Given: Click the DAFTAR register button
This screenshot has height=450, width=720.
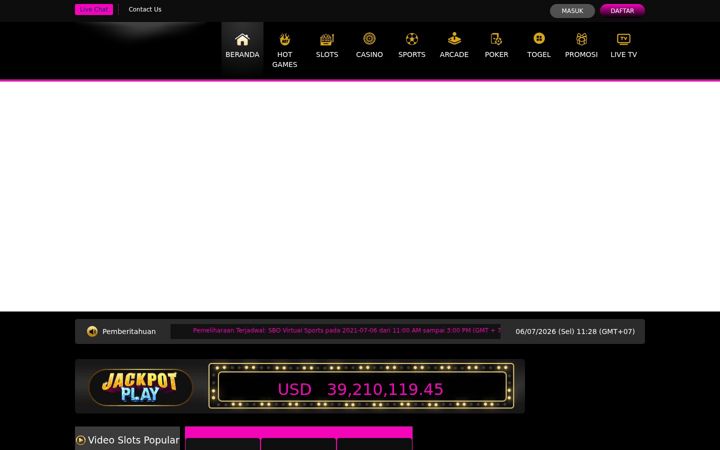Looking at the screenshot, I should click(622, 11).
